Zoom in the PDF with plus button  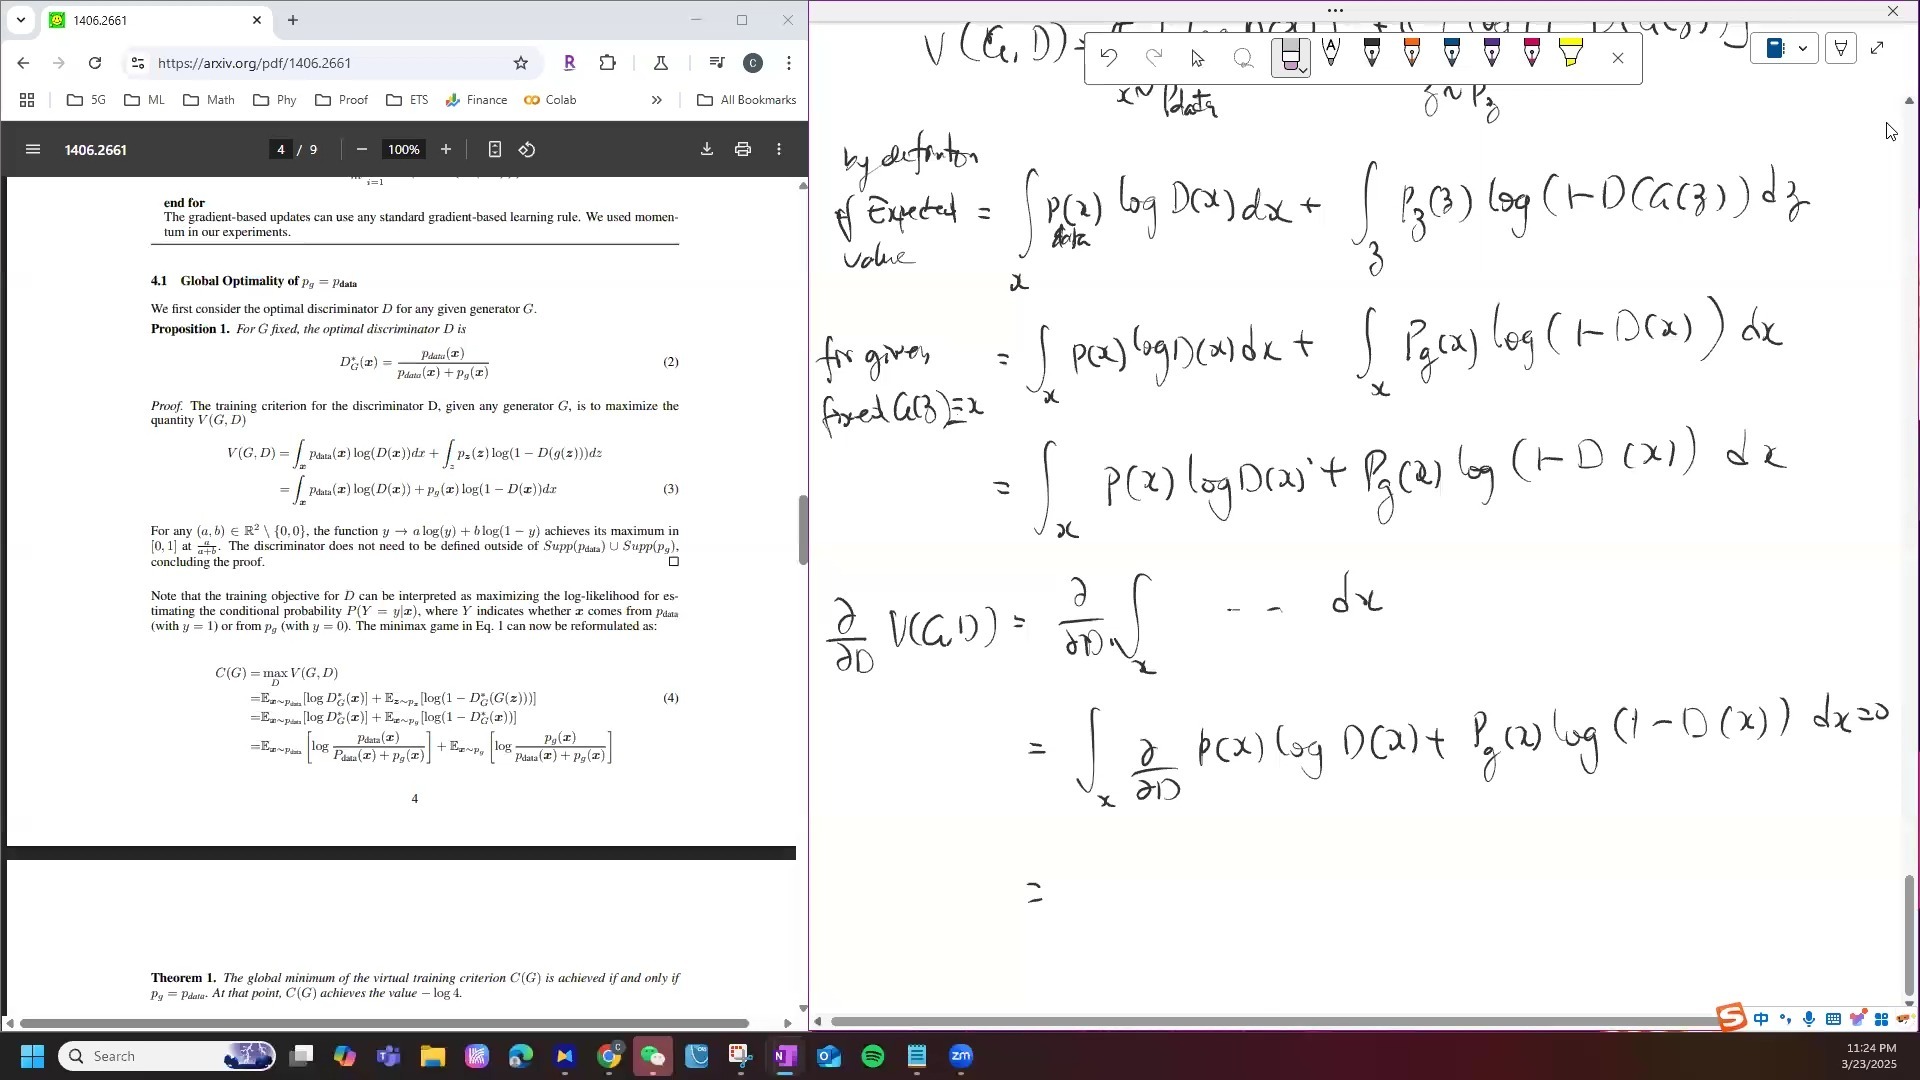(x=446, y=150)
